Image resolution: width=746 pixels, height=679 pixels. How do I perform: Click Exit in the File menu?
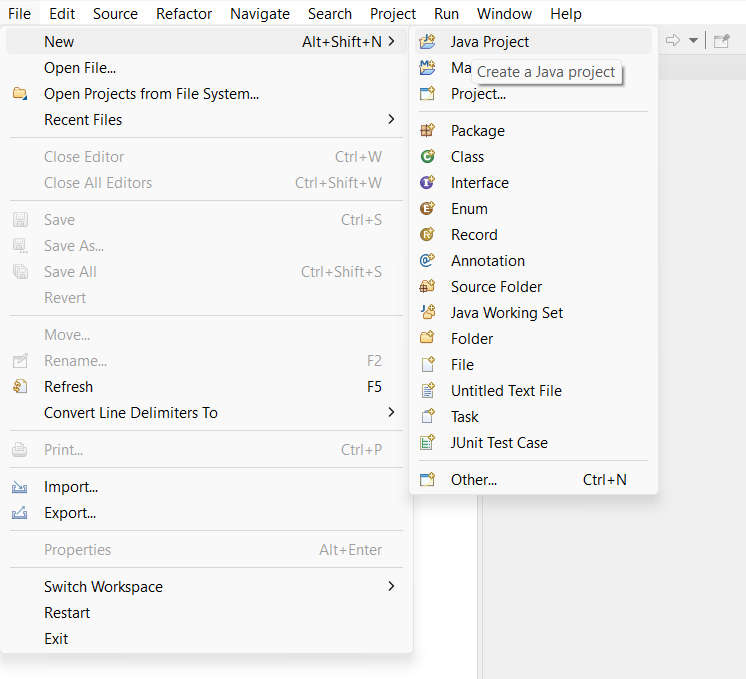(56, 639)
